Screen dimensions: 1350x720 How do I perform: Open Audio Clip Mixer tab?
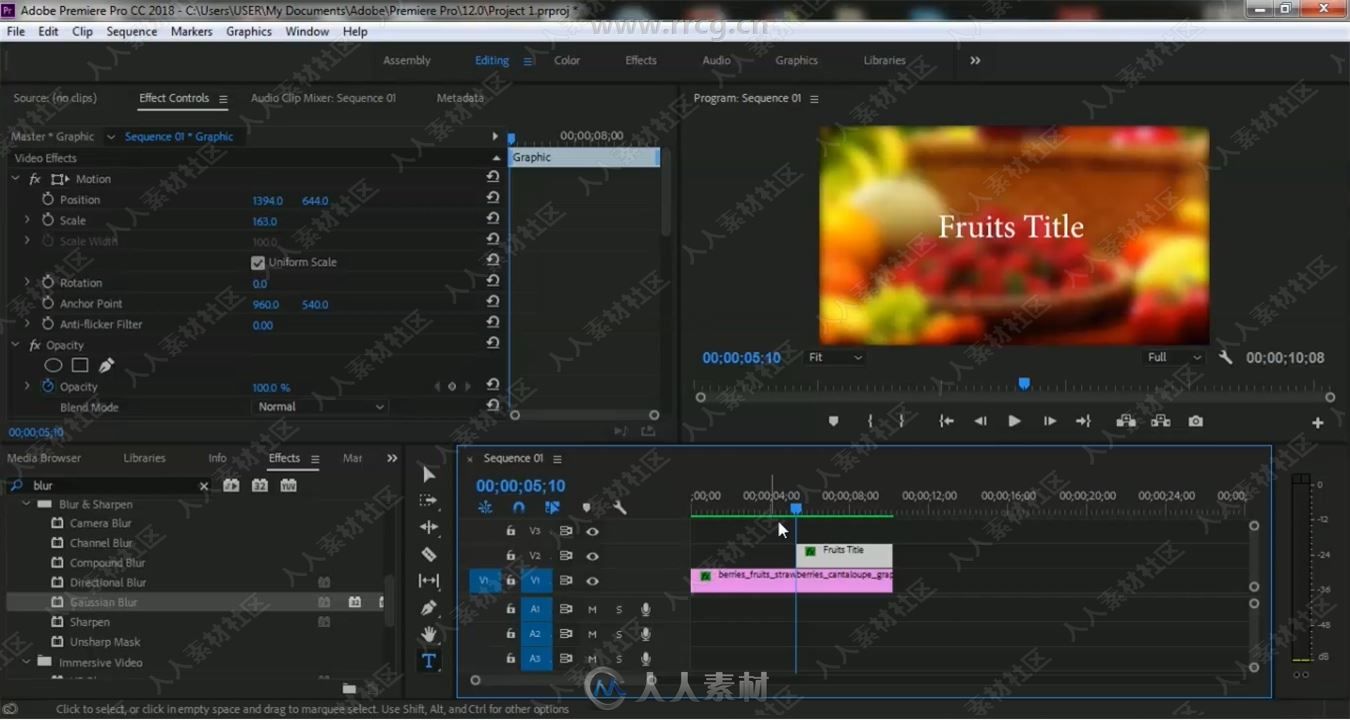pos(323,98)
